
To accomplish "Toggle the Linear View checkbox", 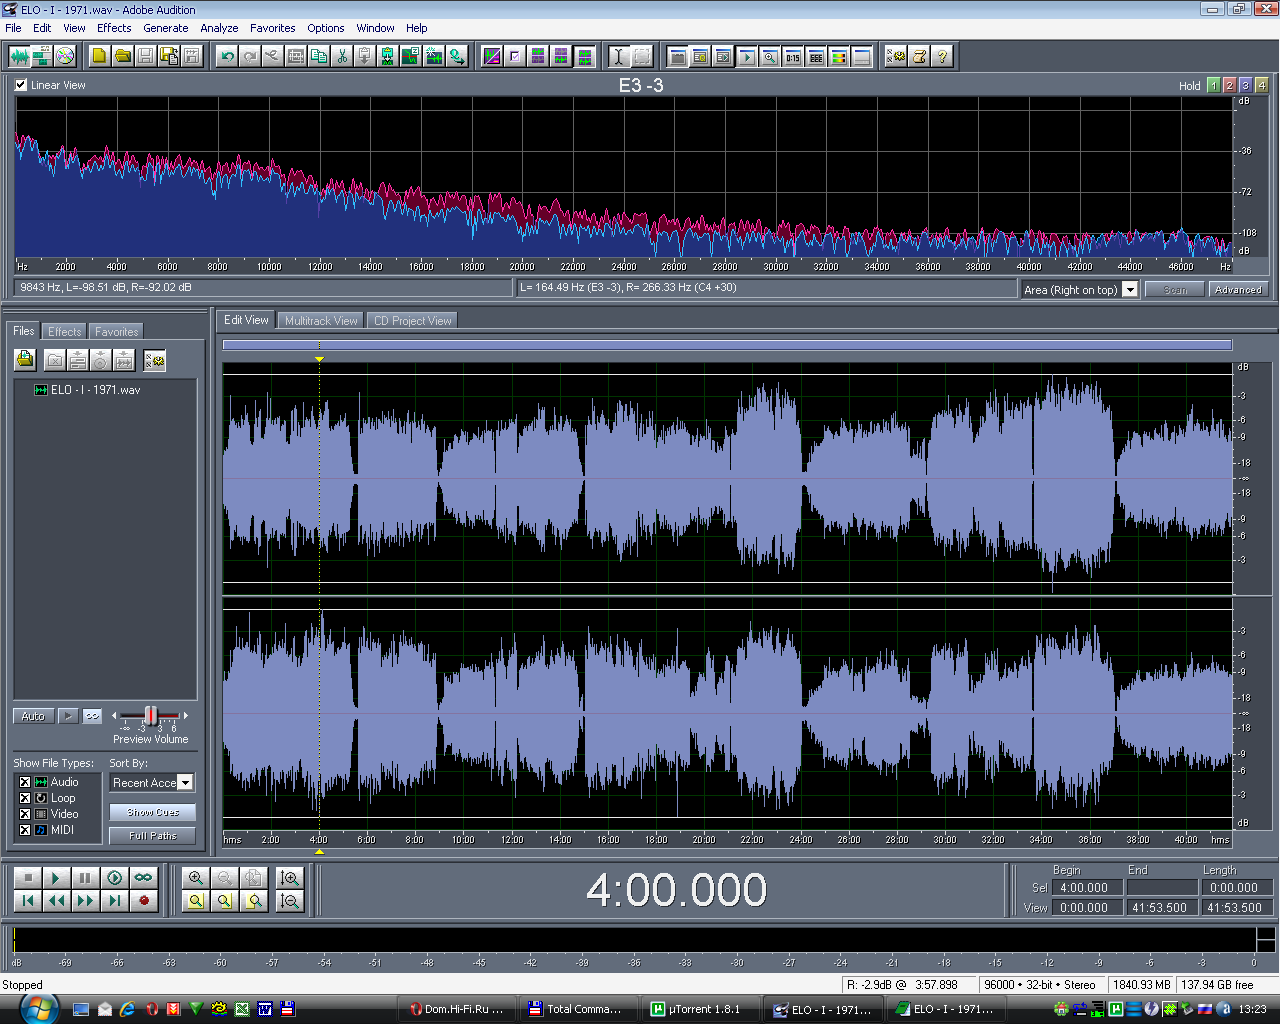I will click(x=21, y=85).
